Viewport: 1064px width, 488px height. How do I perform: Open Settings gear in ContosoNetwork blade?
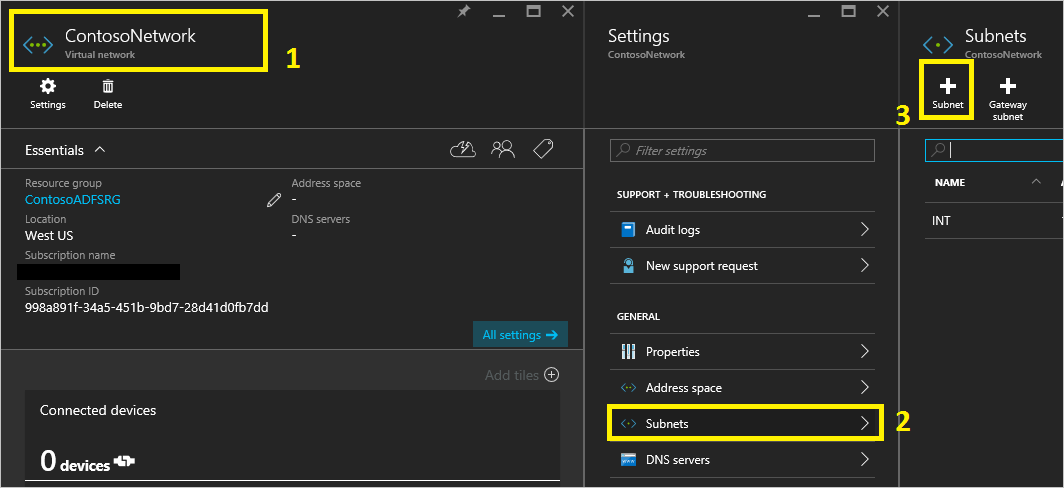coord(48,94)
